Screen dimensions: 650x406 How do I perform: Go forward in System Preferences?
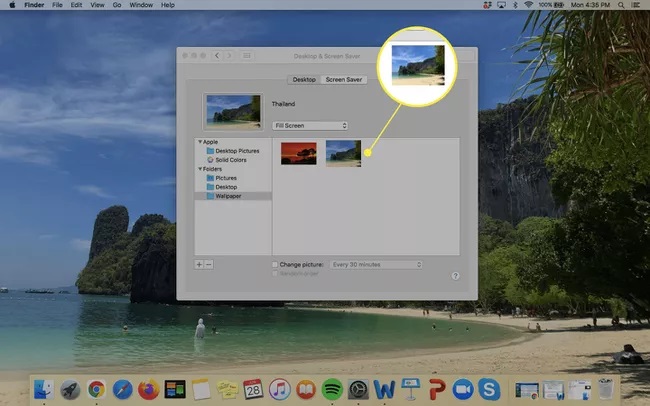point(229,56)
